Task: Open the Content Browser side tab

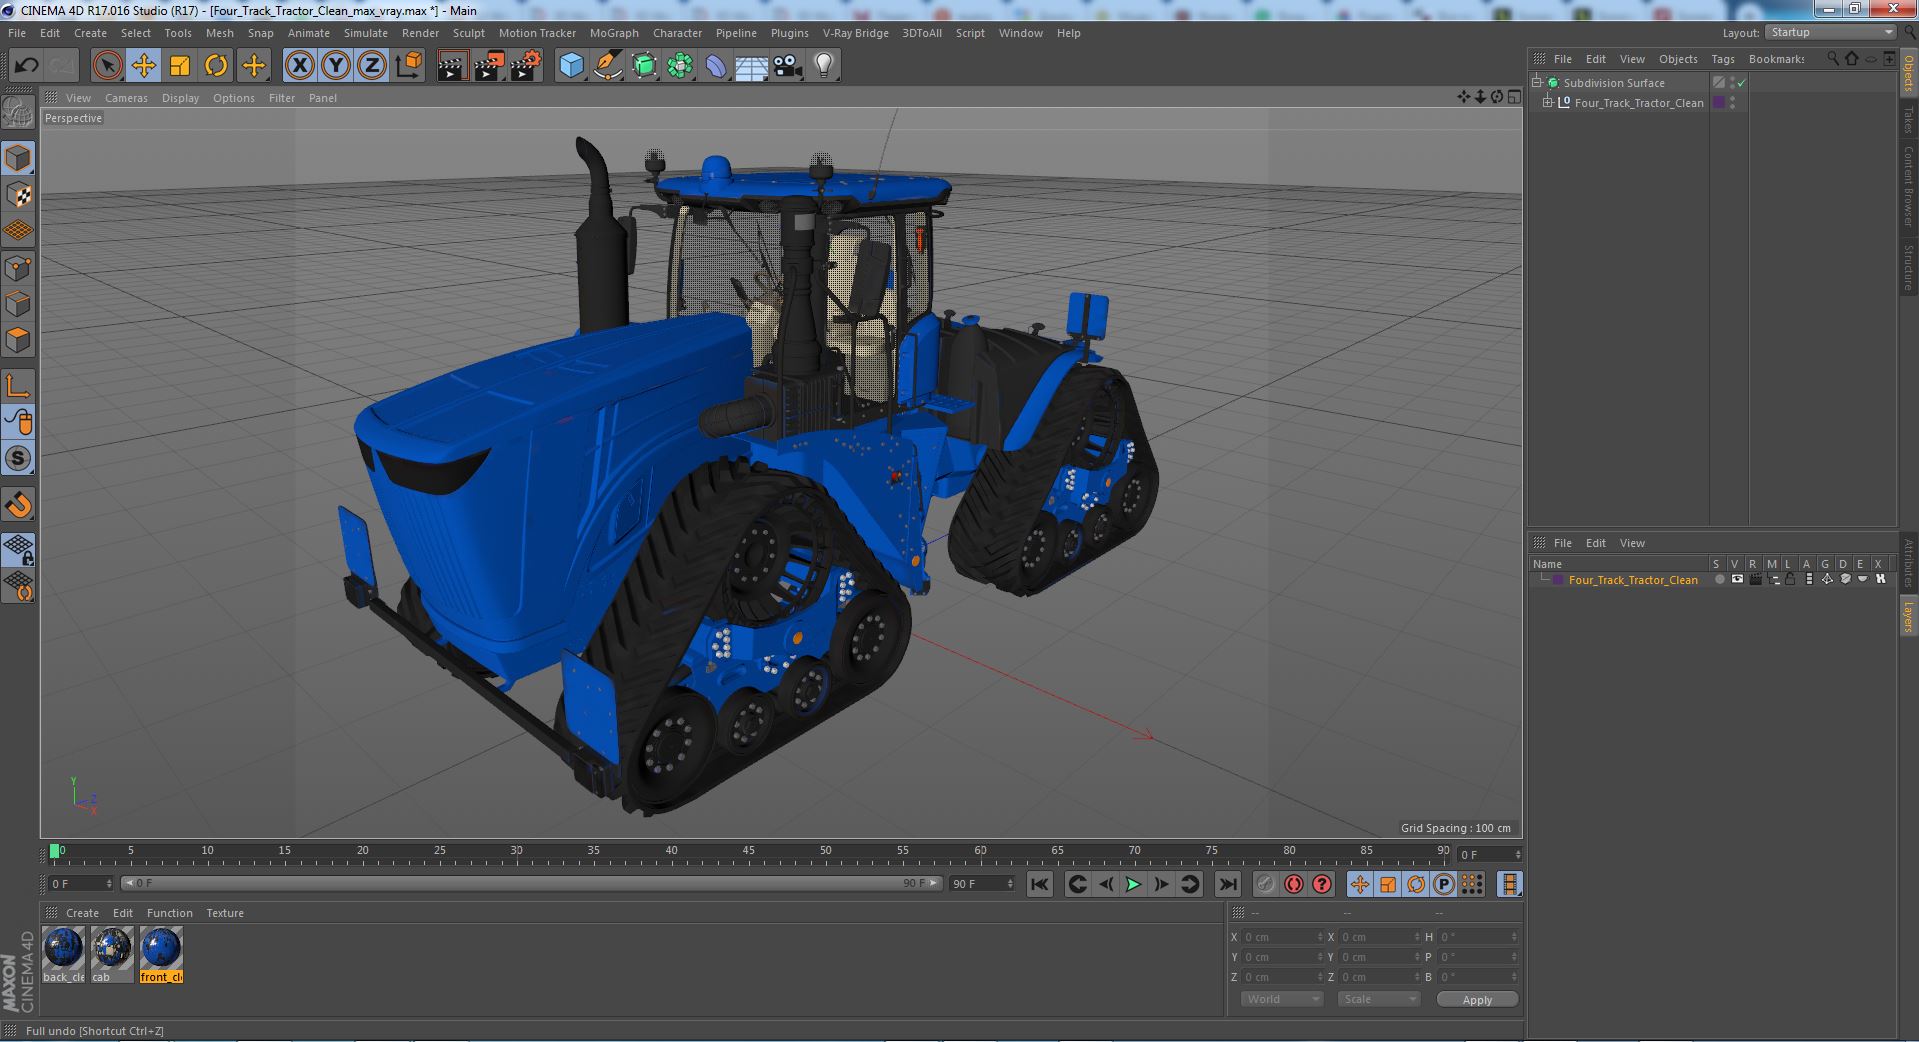Action: tap(1908, 186)
